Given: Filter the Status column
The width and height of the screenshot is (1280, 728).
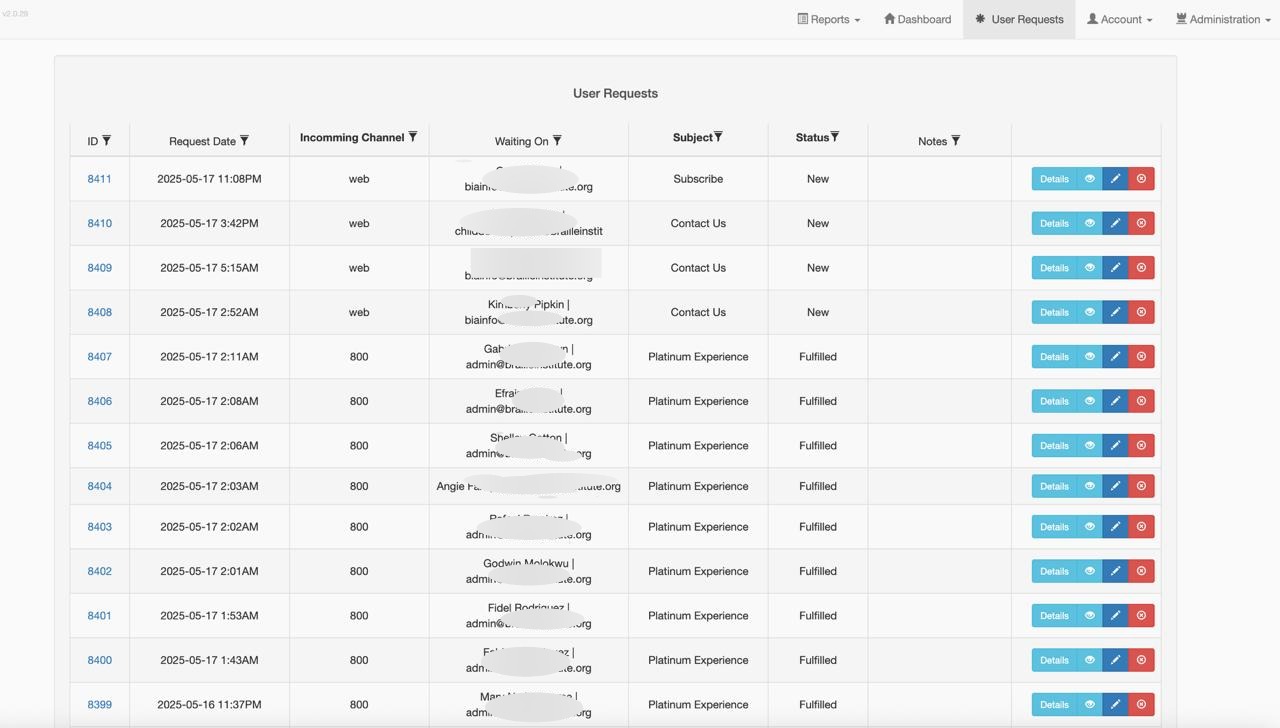Looking at the screenshot, I should [x=835, y=137].
